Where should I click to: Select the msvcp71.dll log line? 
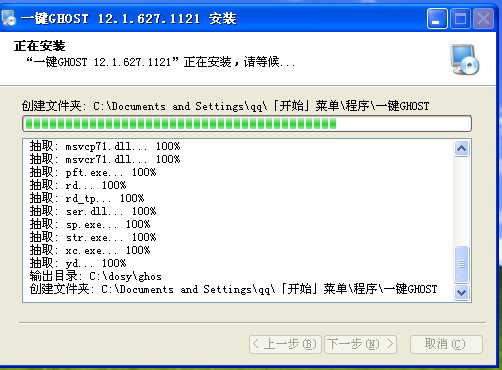(x=105, y=146)
